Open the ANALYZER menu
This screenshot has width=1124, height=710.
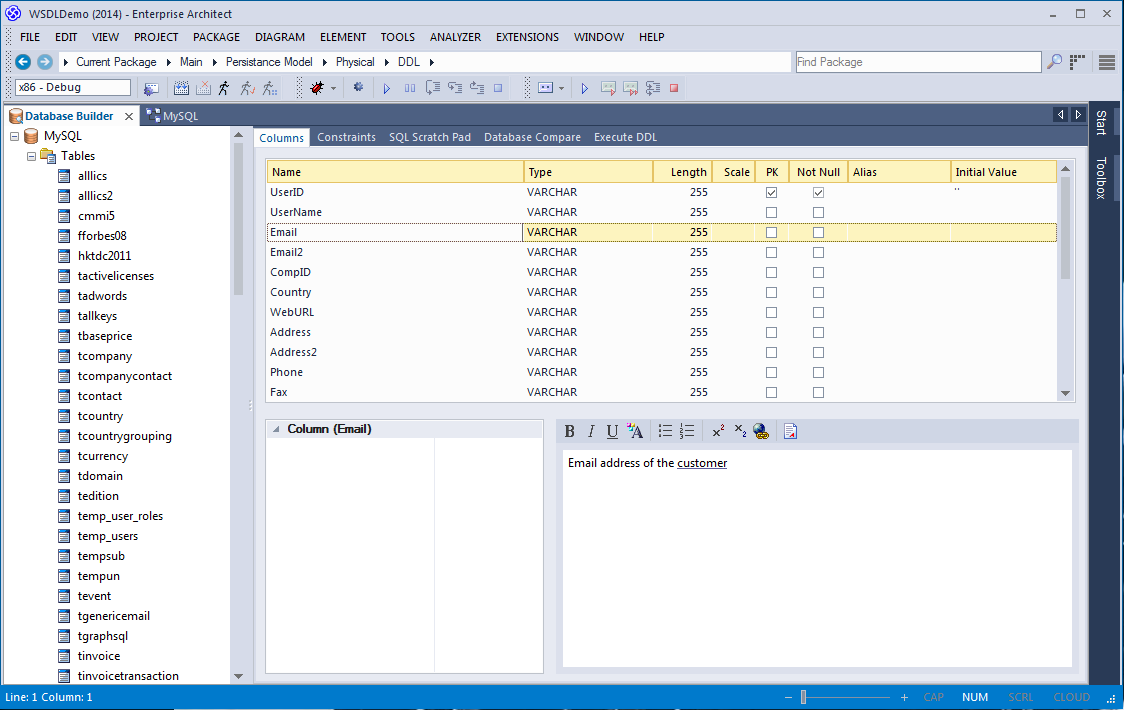(455, 37)
